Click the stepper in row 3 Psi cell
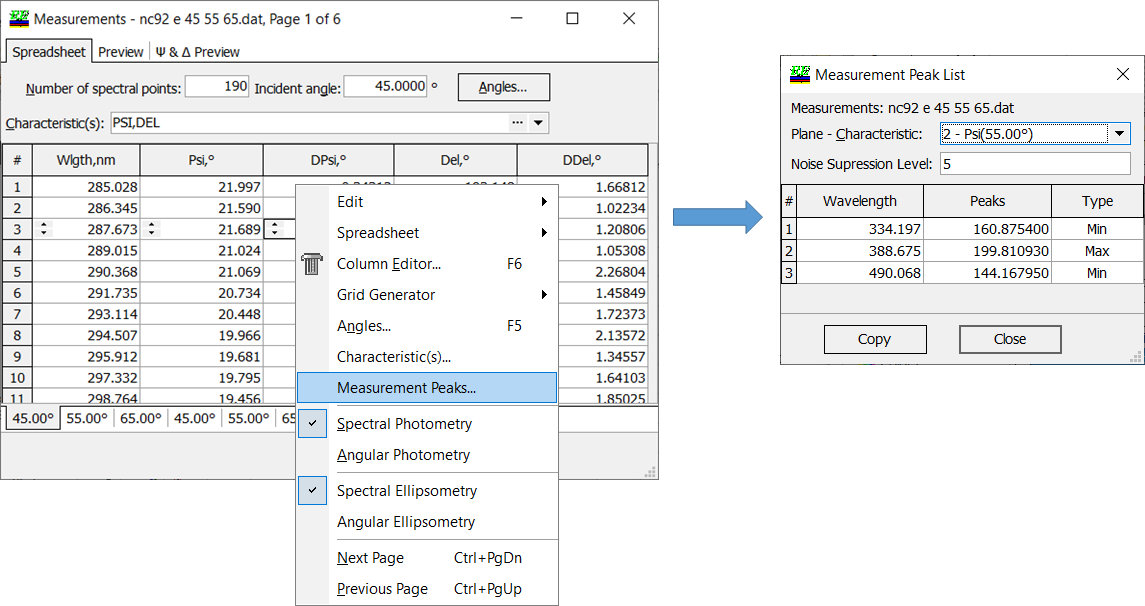1145x606 pixels. (x=152, y=229)
